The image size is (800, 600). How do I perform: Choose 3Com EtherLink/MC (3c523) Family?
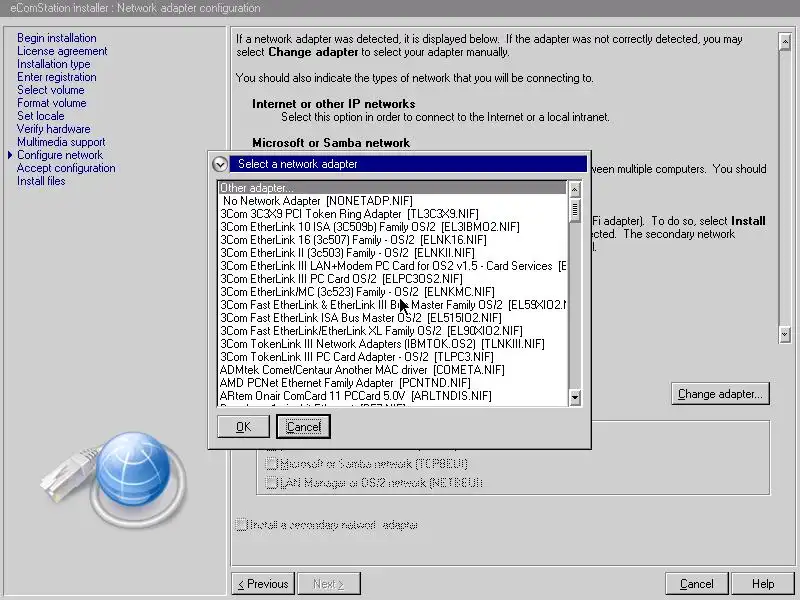click(392, 292)
